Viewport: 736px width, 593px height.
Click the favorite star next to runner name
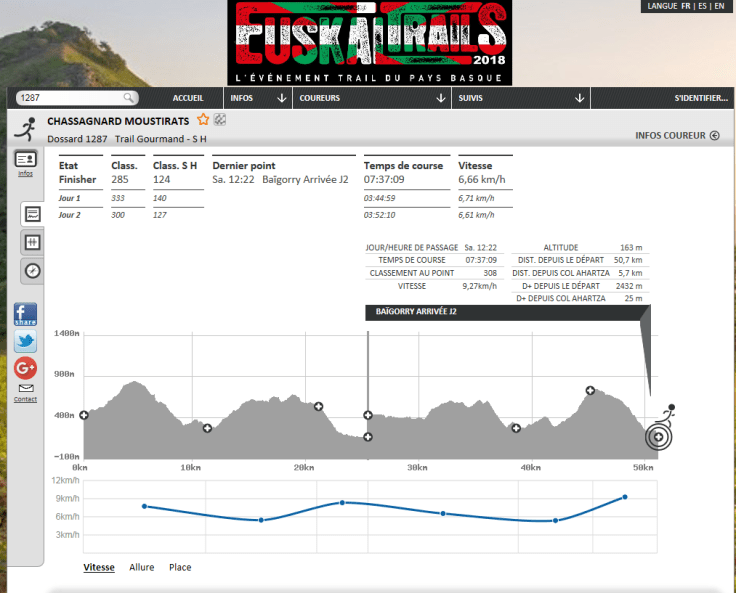203,121
